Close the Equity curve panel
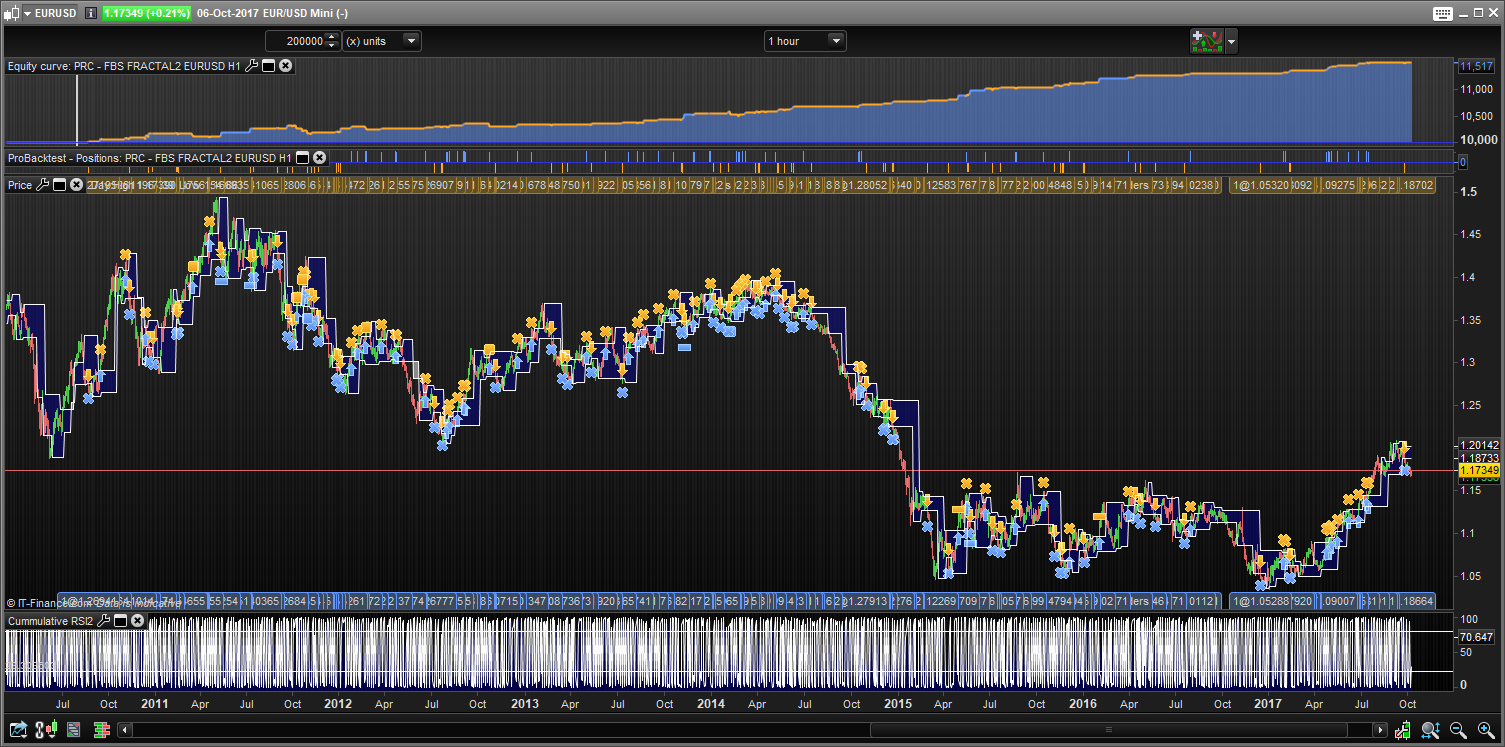Image resolution: width=1505 pixels, height=747 pixels. (285, 66)
